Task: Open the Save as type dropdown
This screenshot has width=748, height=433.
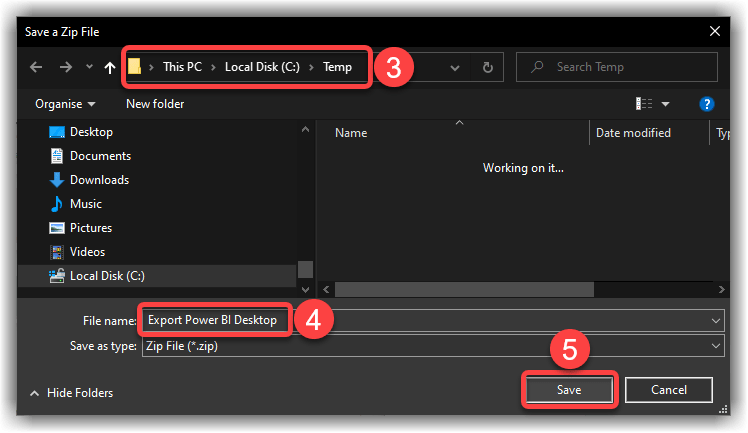Action: (715, 345)
